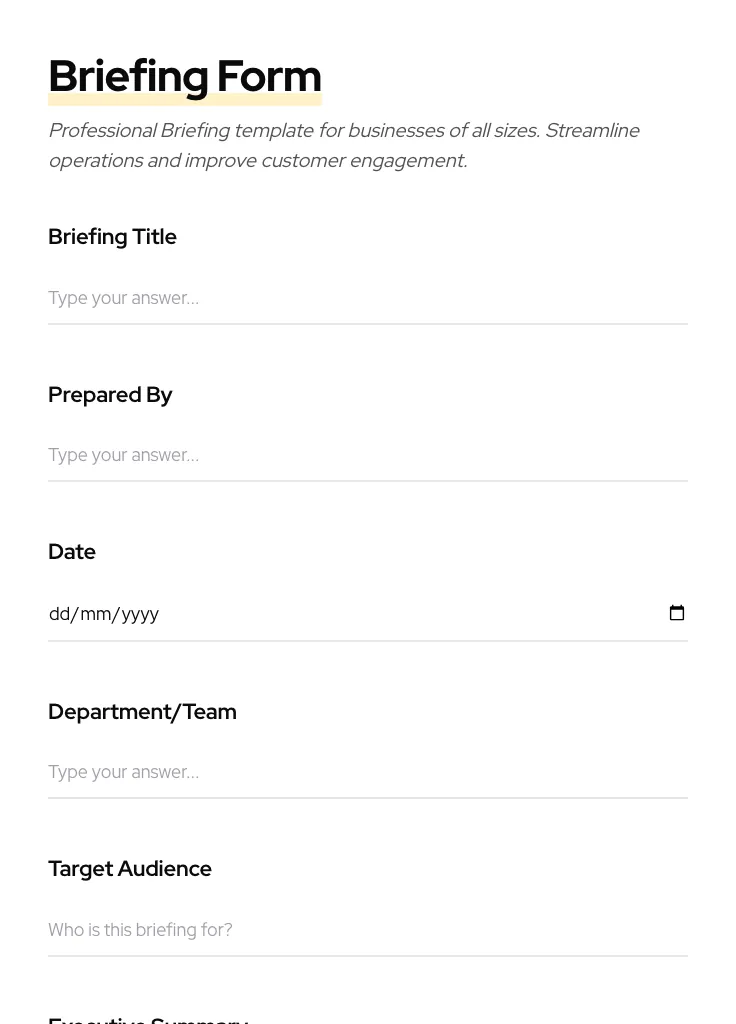Click the partially visible Executive Summary label
The width and height of the screenshot is (736, 1024).
(x=148, y=1018)
